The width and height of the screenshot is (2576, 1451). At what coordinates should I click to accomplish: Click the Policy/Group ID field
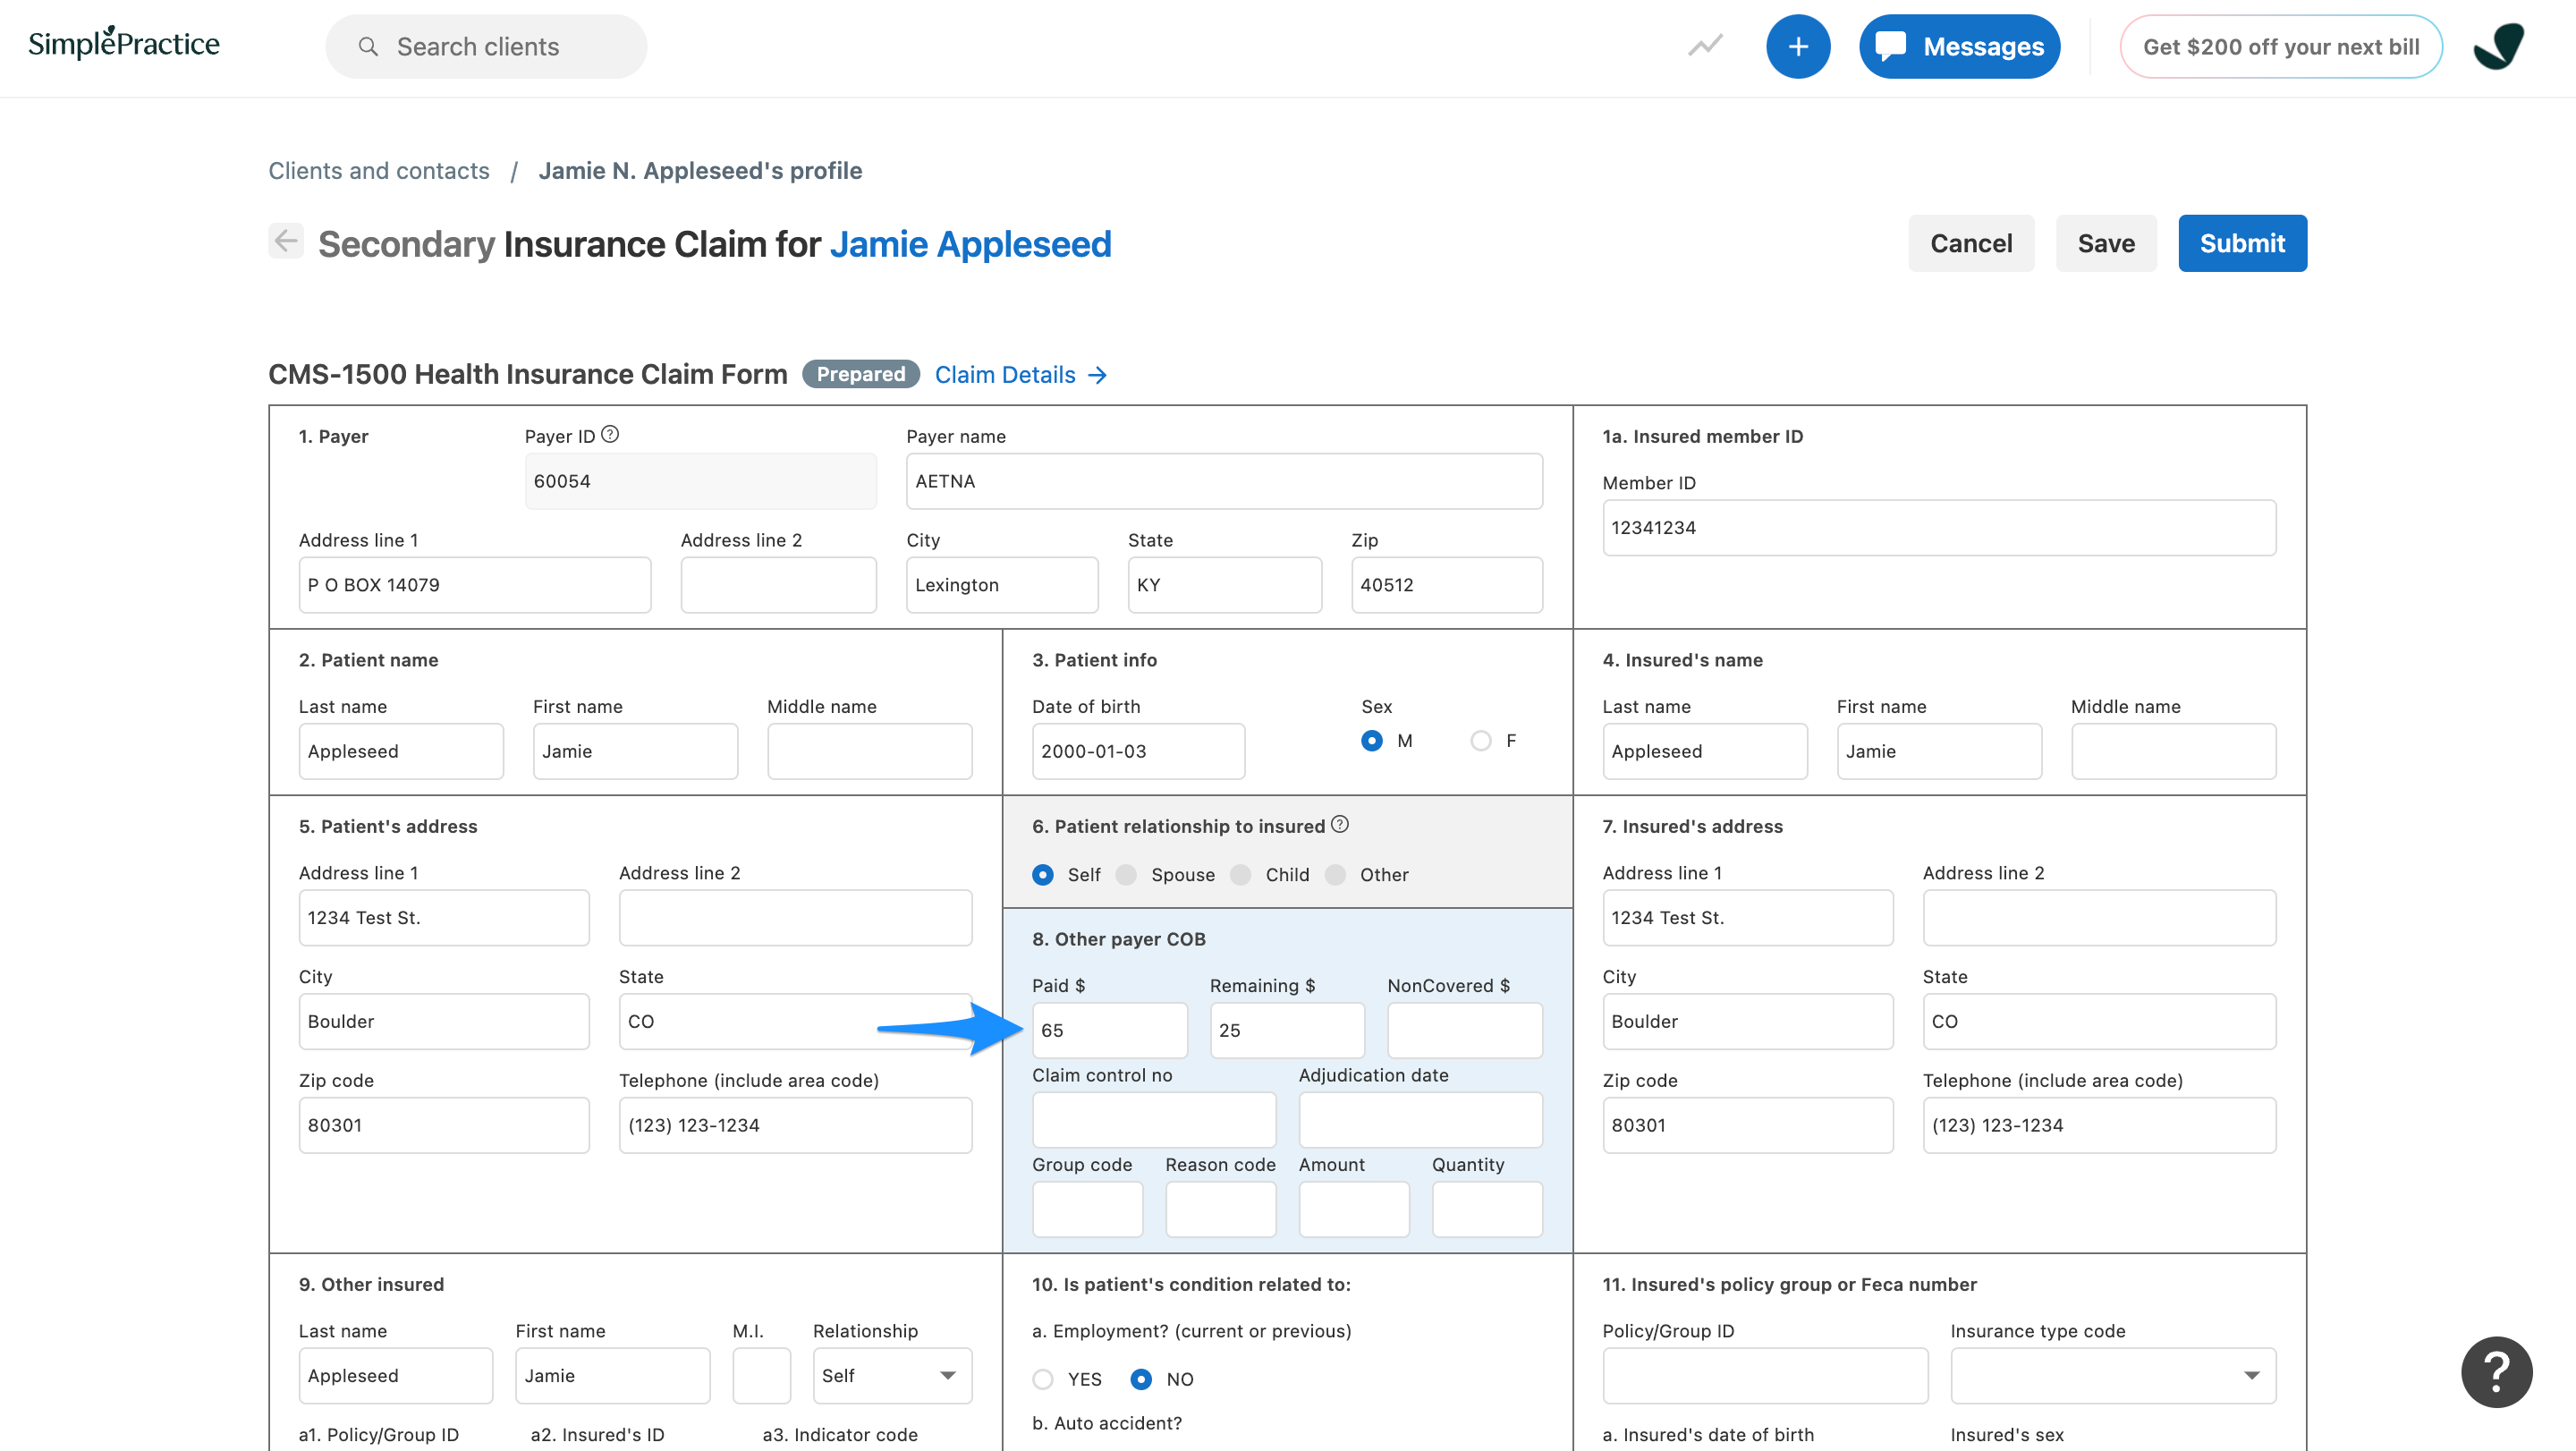tap(1765, 1375)
